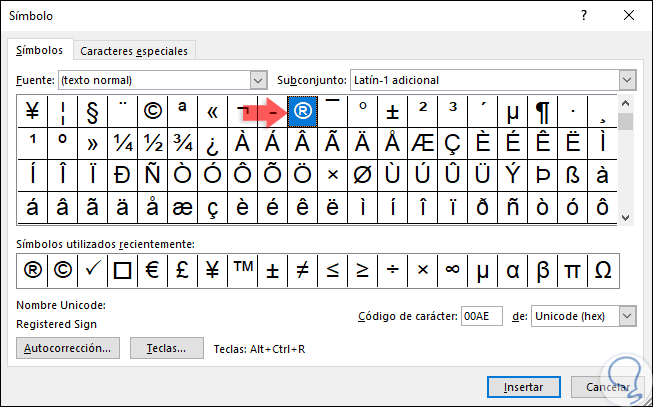653x407 pixels.
Task: Click the pilcrow ¶ paragraph symbol
Action: tap(542, 112)
